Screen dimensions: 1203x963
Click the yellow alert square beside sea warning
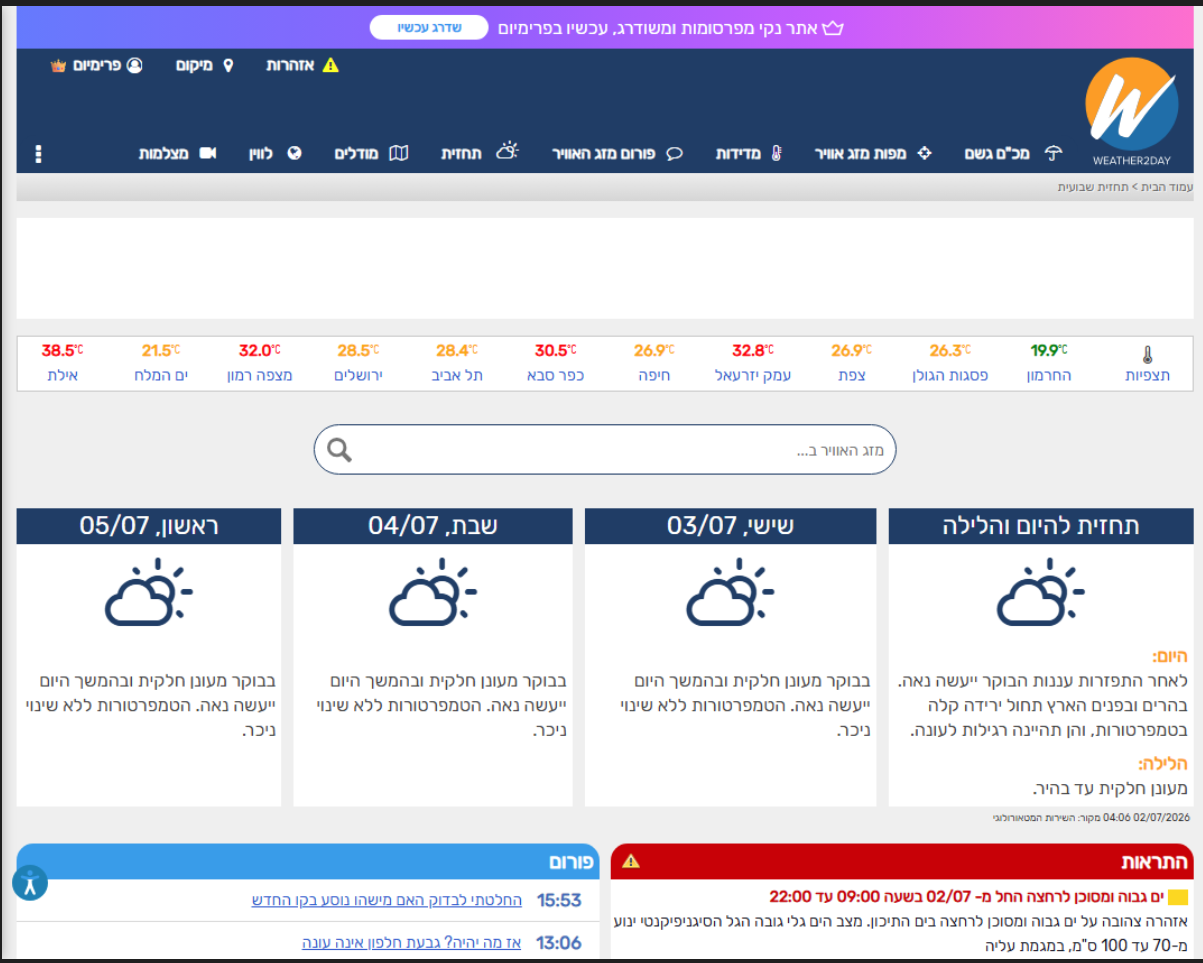(1177, 896)
